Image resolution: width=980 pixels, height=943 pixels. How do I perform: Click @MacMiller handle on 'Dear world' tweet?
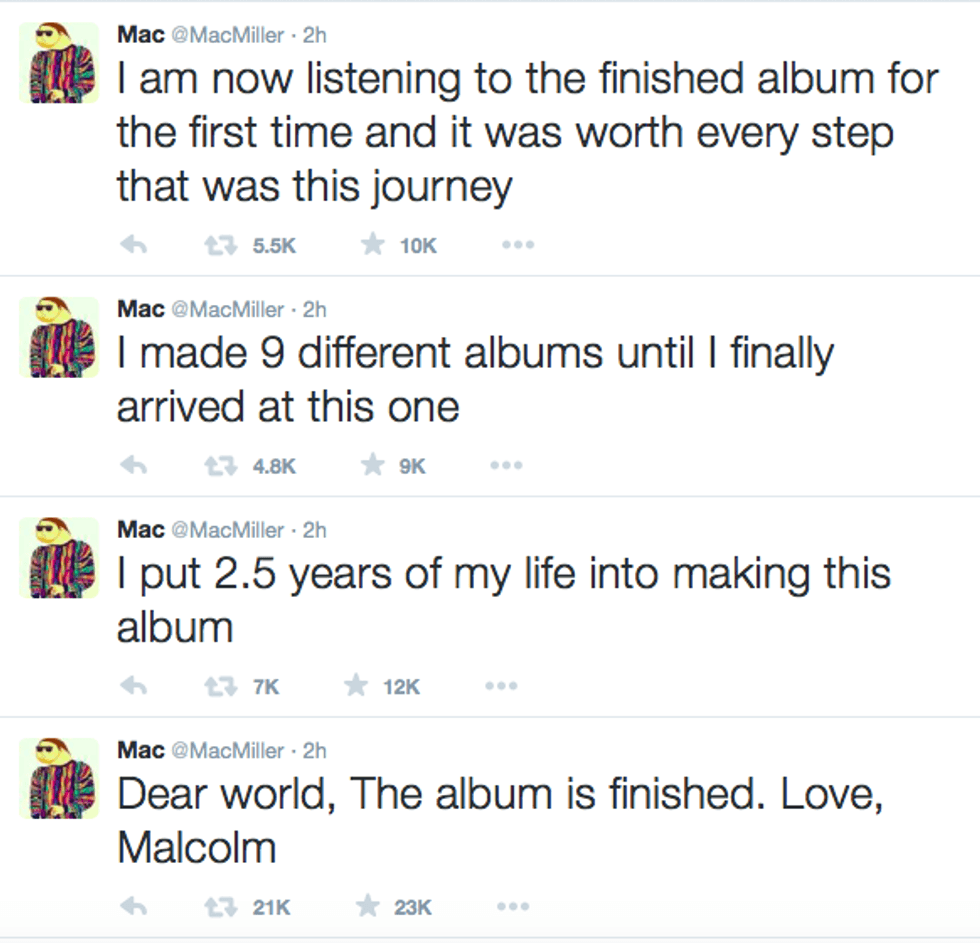tap(228, 750)
